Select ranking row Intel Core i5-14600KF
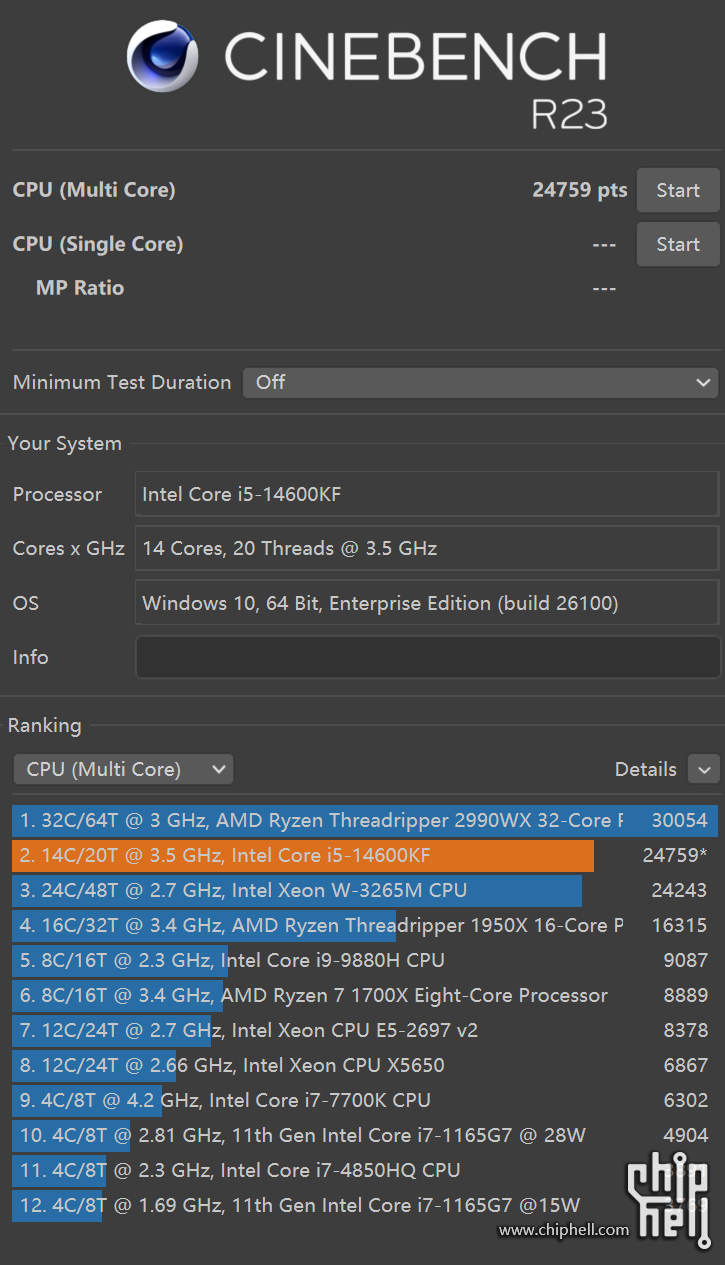The height and width of the screenshot is (1265, 725). click(x=365, y=856)
